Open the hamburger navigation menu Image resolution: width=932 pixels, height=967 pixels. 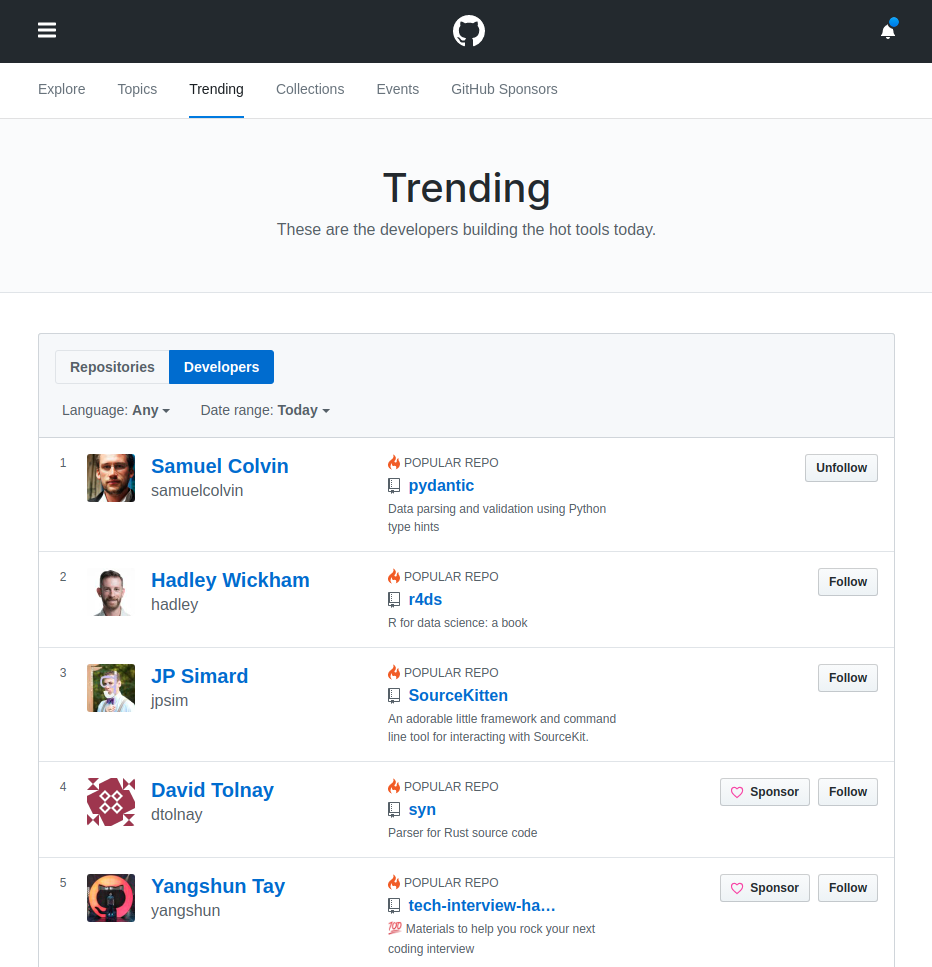[47, 30]
